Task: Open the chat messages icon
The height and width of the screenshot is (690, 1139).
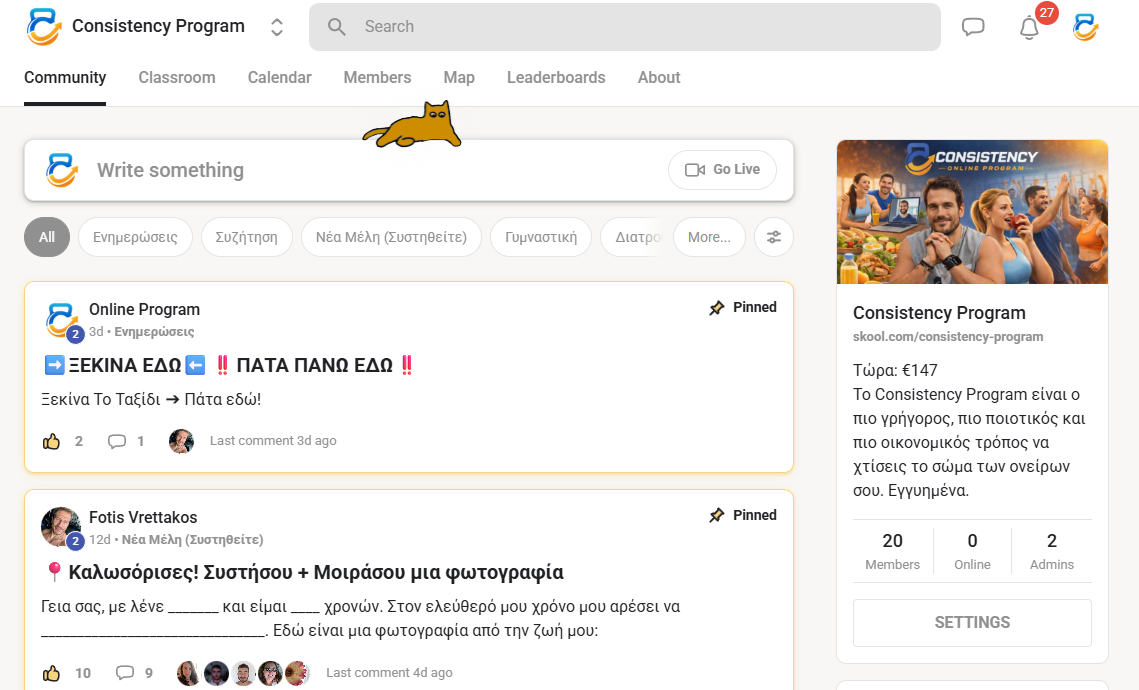Action: click(973, 27)
